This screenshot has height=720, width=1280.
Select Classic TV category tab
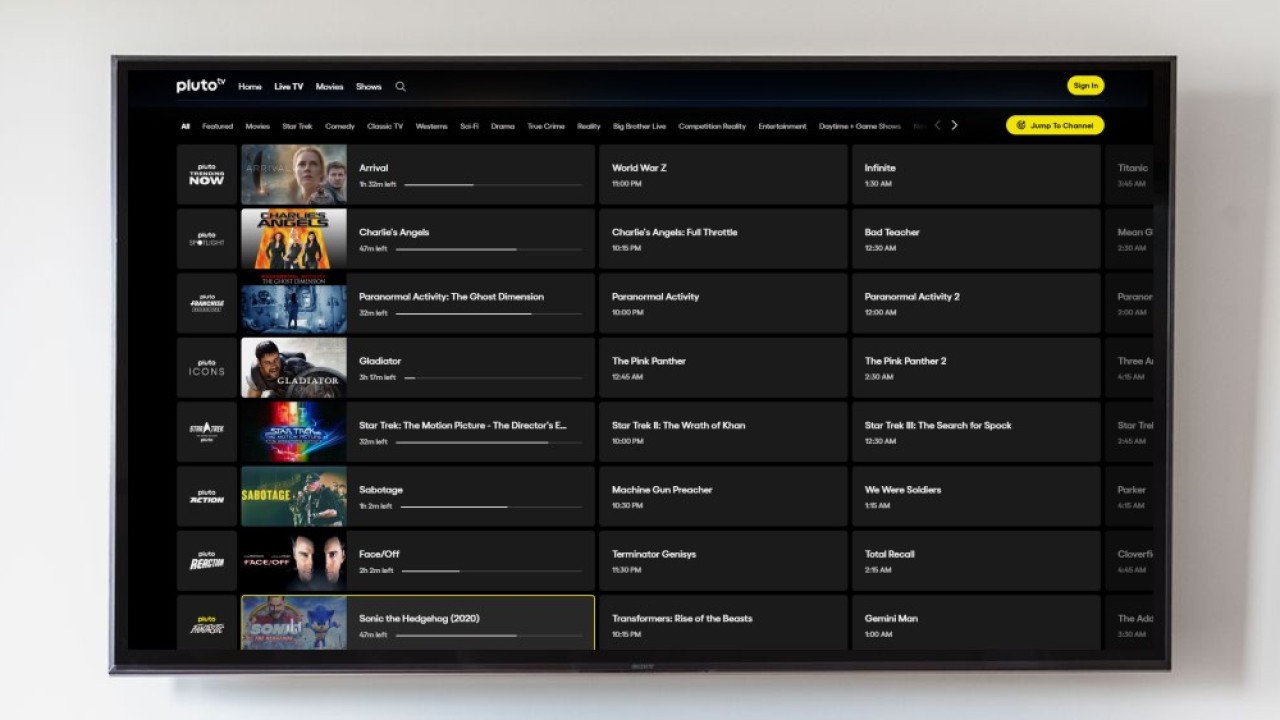(385, 127)
